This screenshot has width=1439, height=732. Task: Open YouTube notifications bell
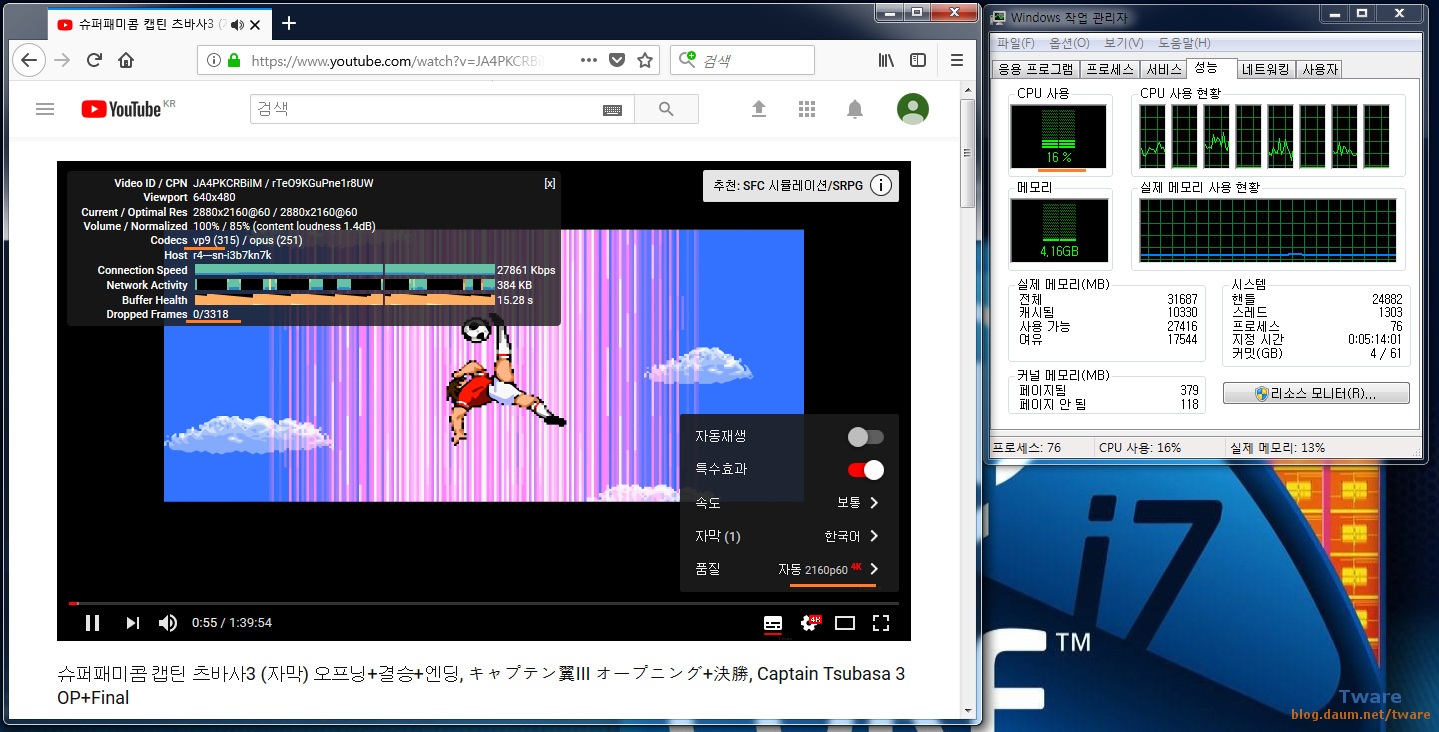855,109
